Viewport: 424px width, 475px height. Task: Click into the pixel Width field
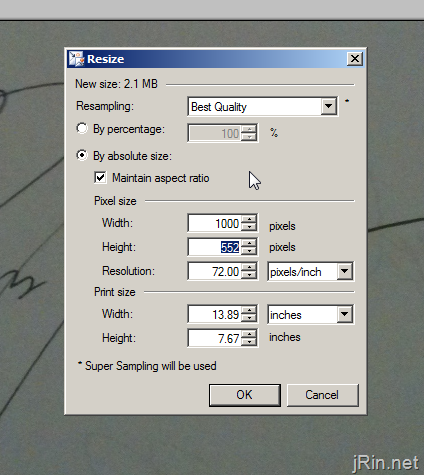tap(215, 223)
